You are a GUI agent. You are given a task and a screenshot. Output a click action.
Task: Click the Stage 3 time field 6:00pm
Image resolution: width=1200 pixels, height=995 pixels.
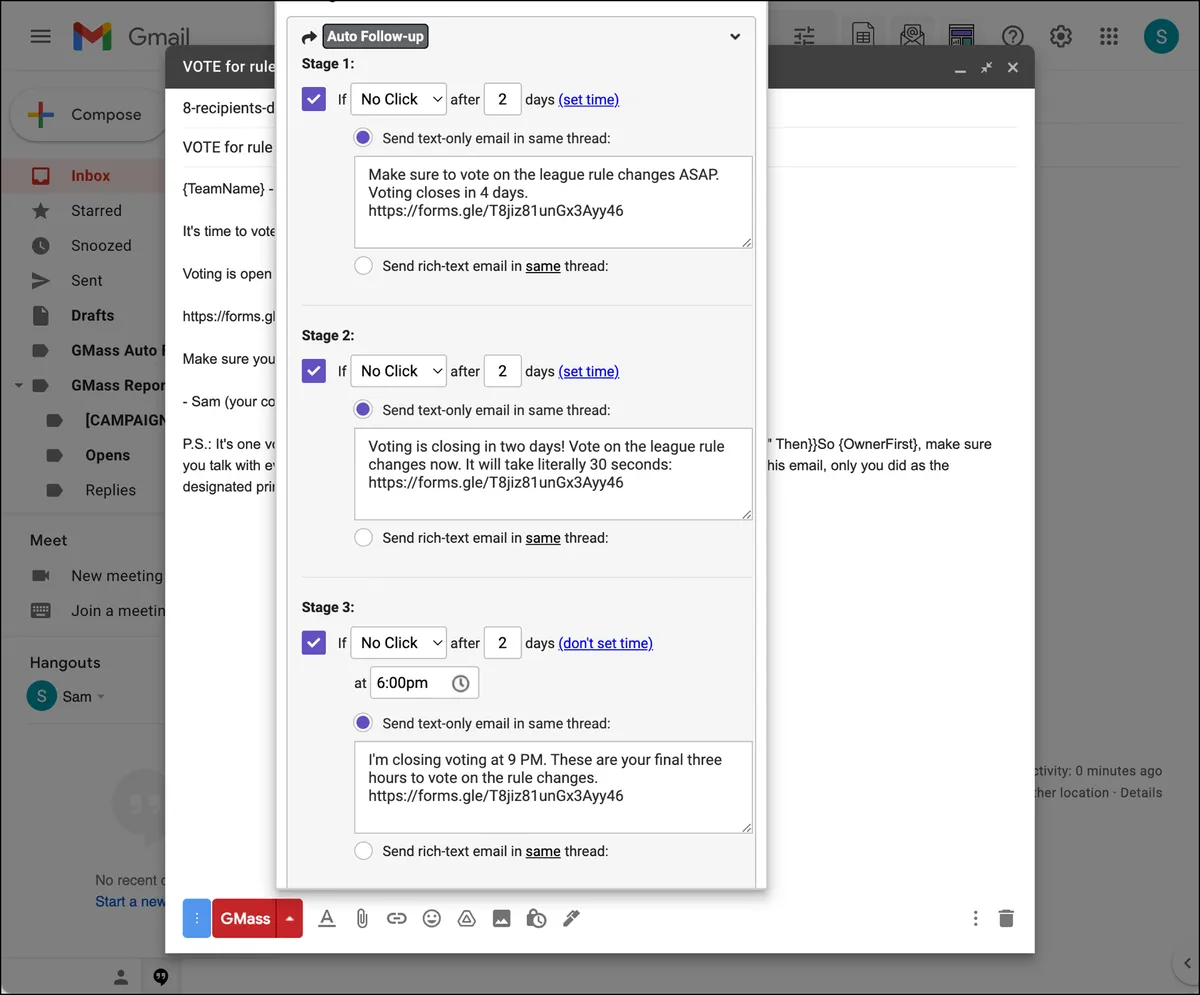424,683
